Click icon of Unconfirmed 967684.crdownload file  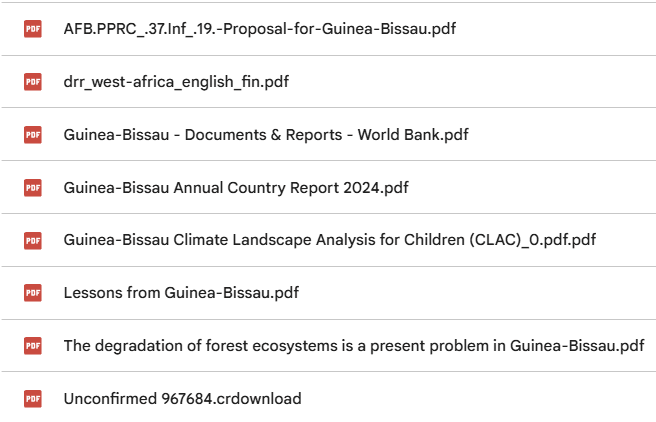(33, 399)
